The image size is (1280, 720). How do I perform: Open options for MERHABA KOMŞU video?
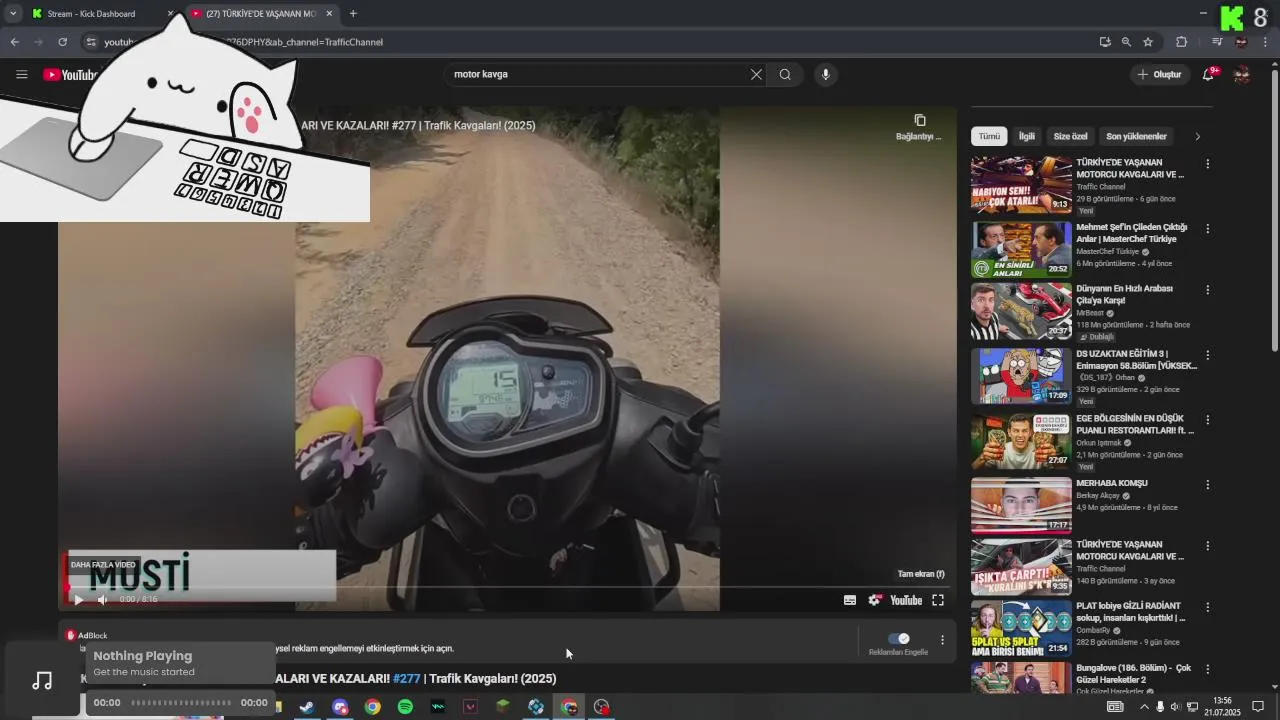pos(1207,485)
